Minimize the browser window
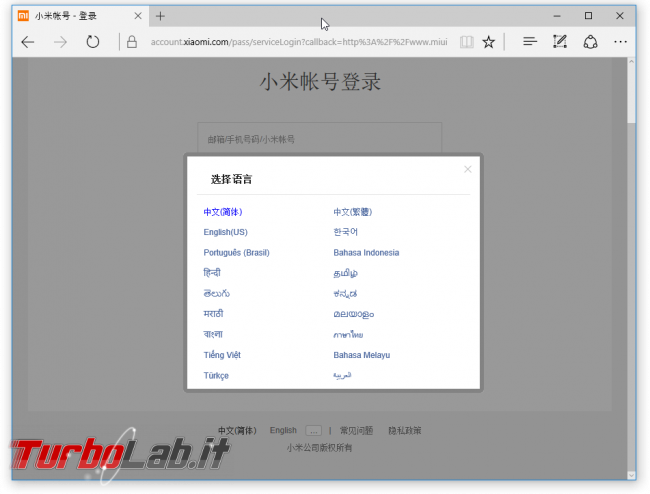 557,16
